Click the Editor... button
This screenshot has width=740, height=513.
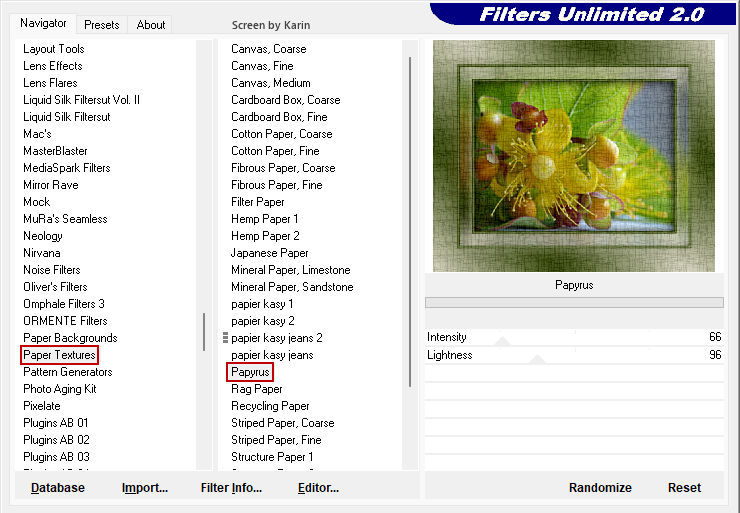point(318,488)
